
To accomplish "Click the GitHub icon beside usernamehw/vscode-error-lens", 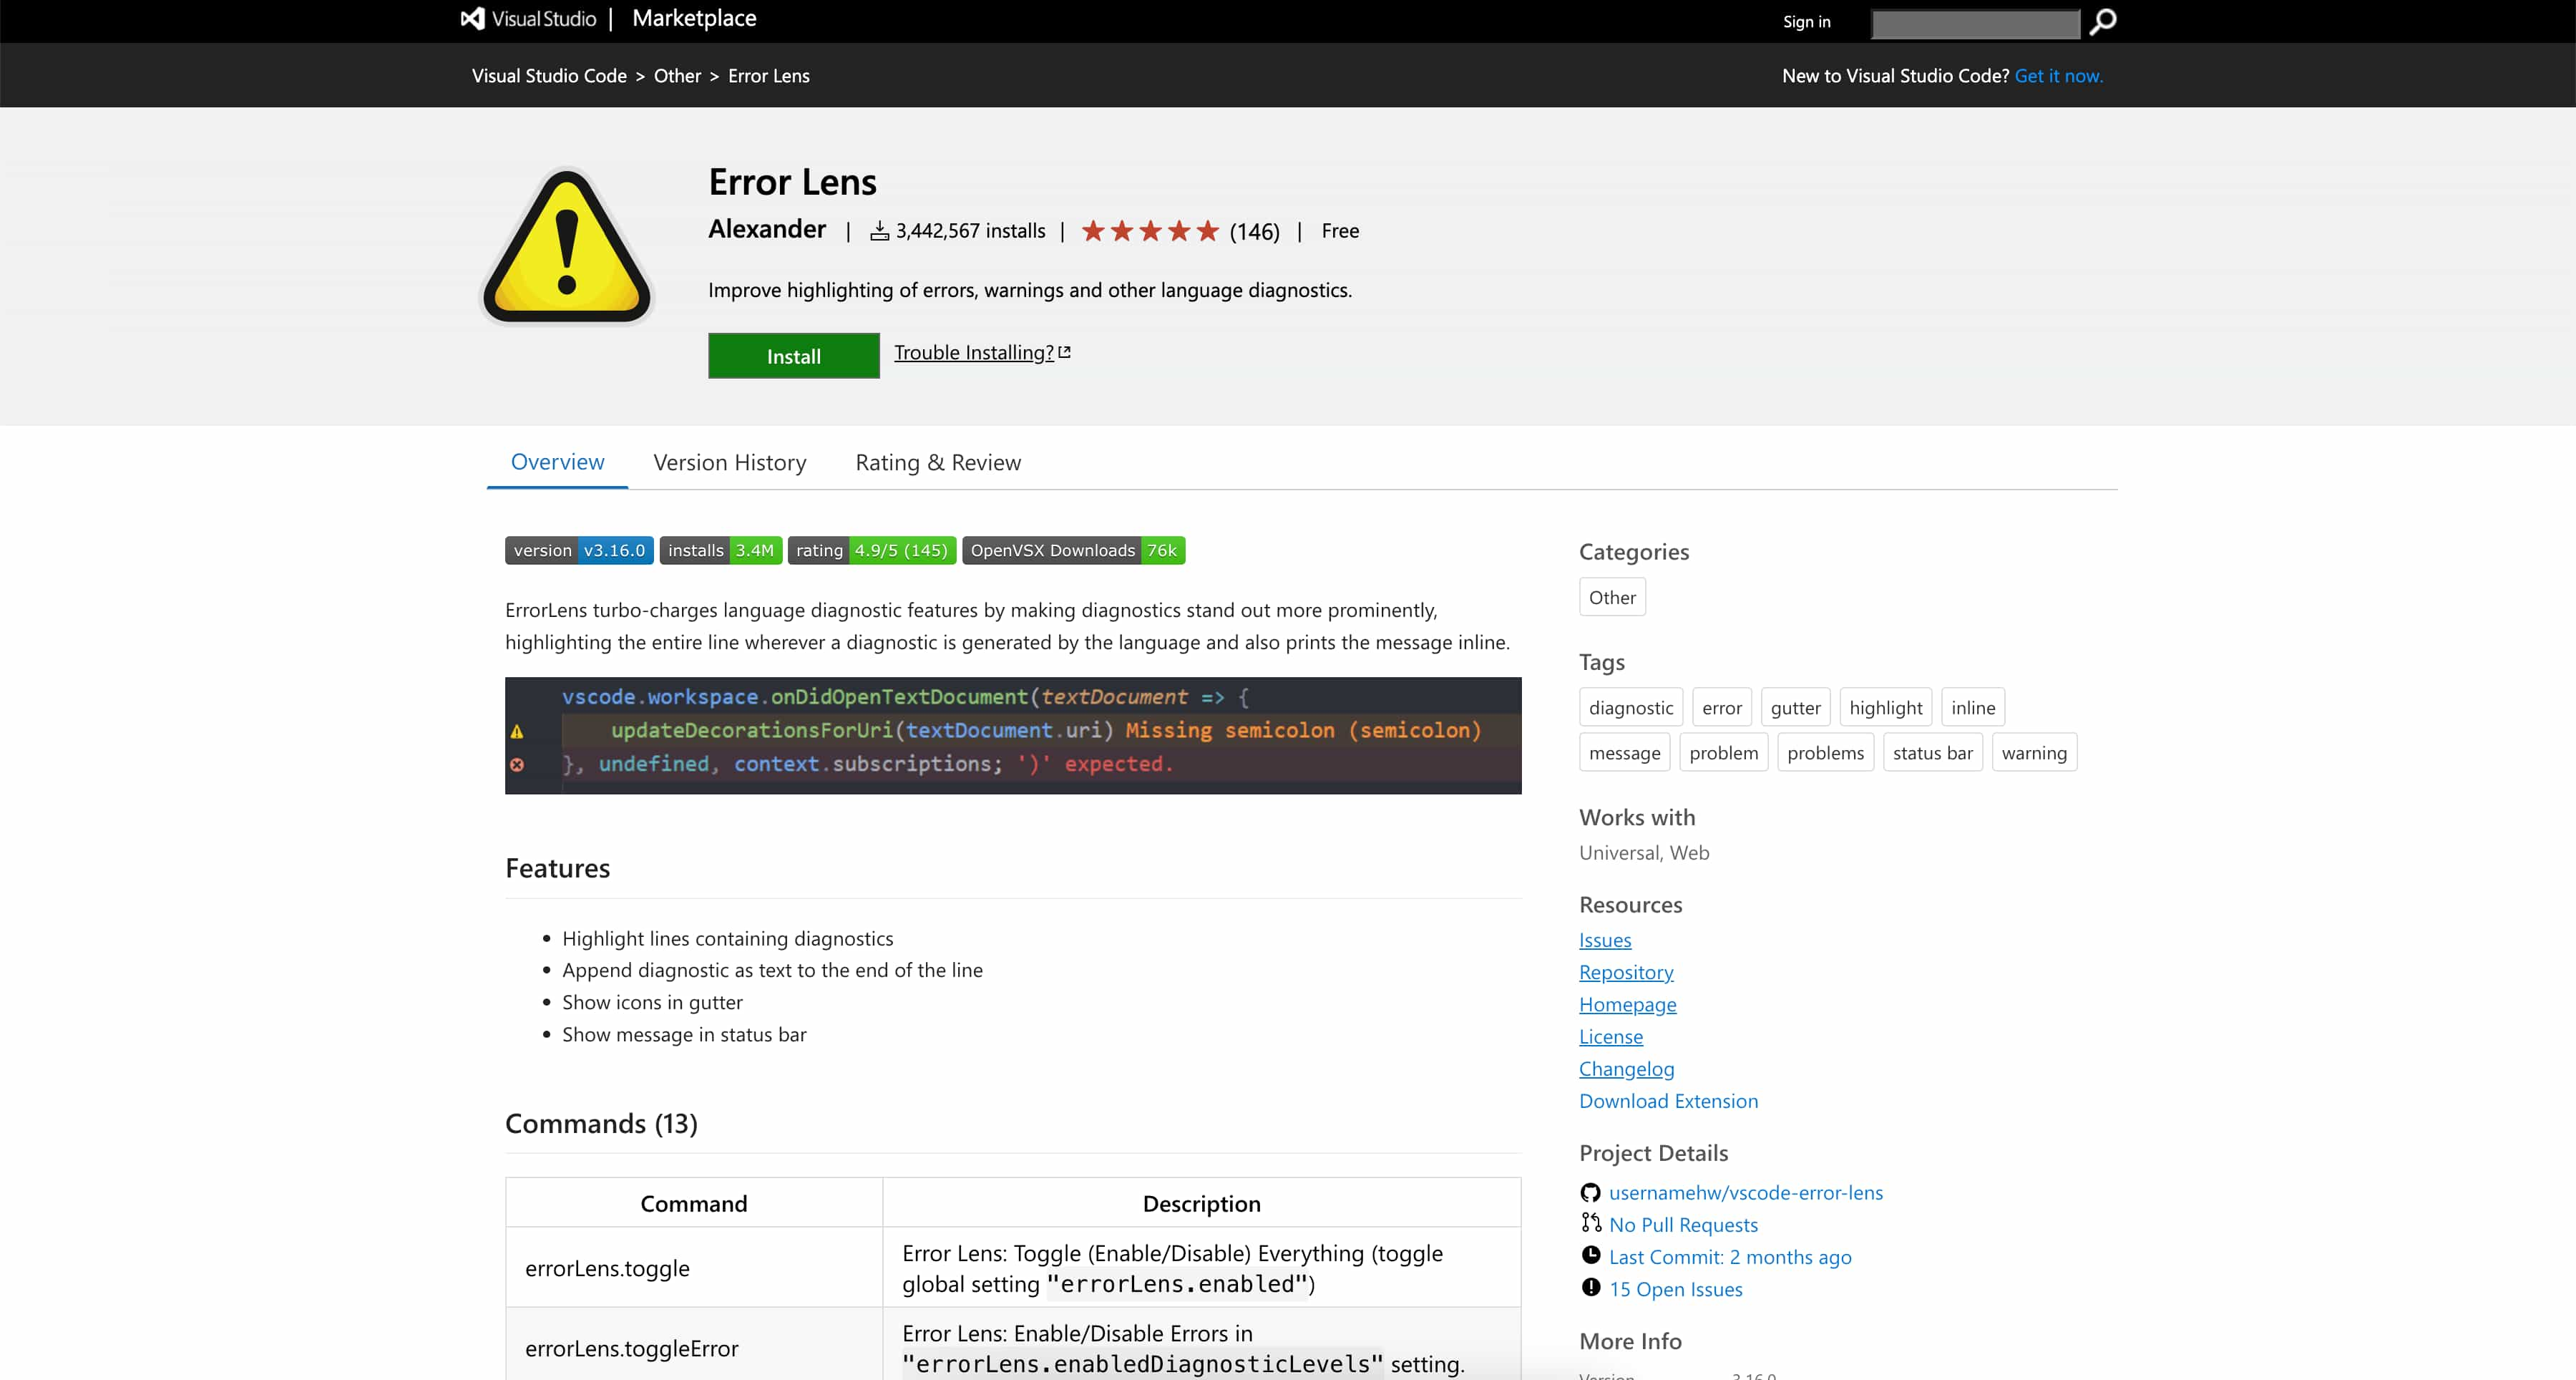I will pyautogui.click(x=1590, y=1192).
